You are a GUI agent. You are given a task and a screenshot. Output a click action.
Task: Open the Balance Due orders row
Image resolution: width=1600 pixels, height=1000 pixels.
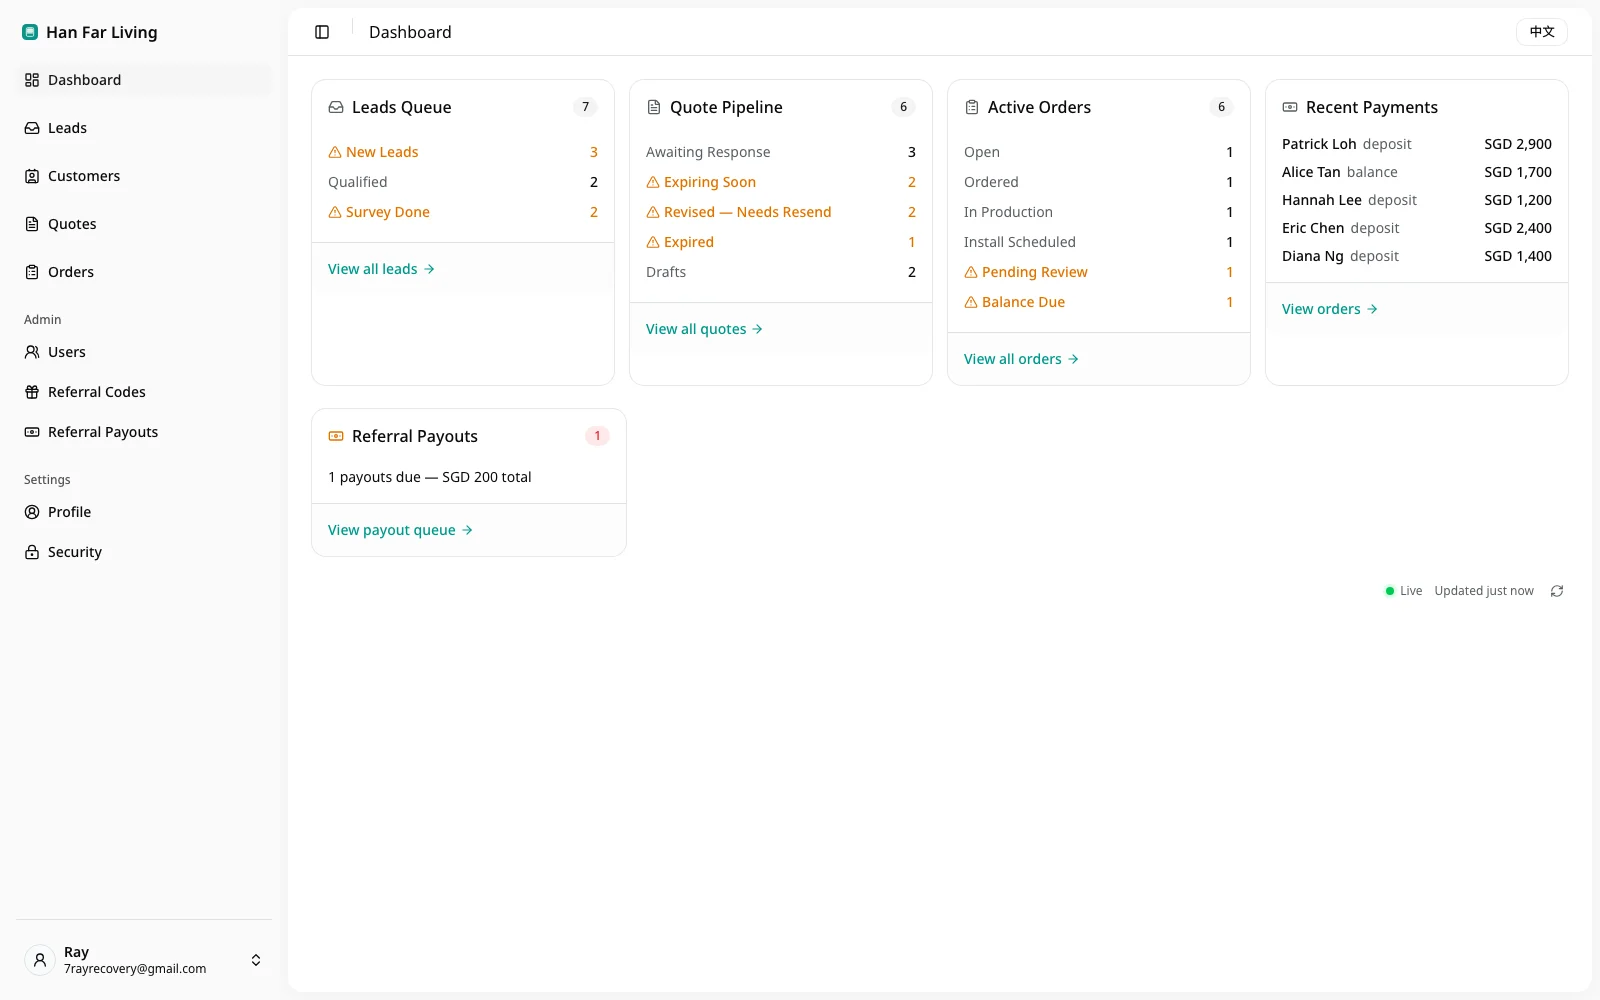1099,302
